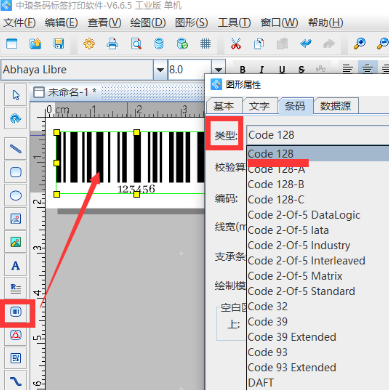Align text center

[x=368, y=69]
